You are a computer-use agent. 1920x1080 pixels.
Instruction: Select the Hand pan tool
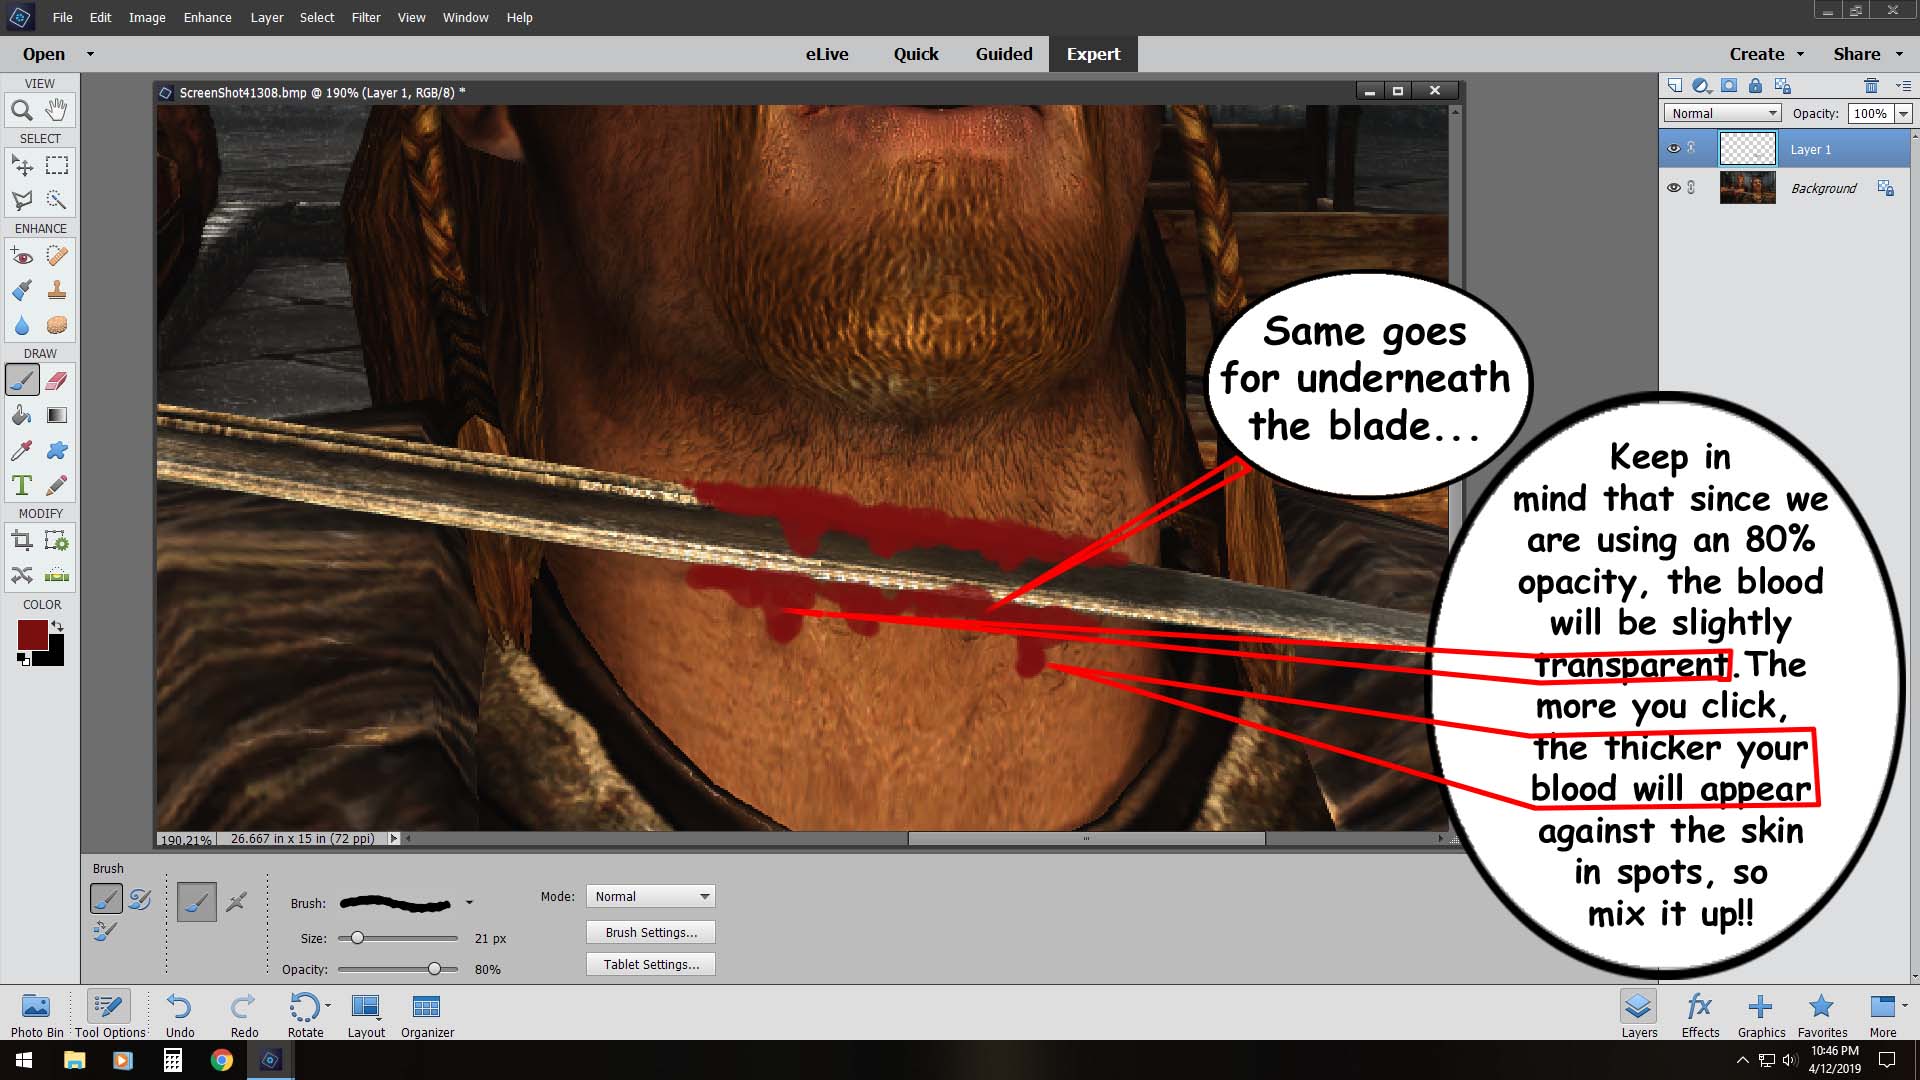click(x=57, y=109)
